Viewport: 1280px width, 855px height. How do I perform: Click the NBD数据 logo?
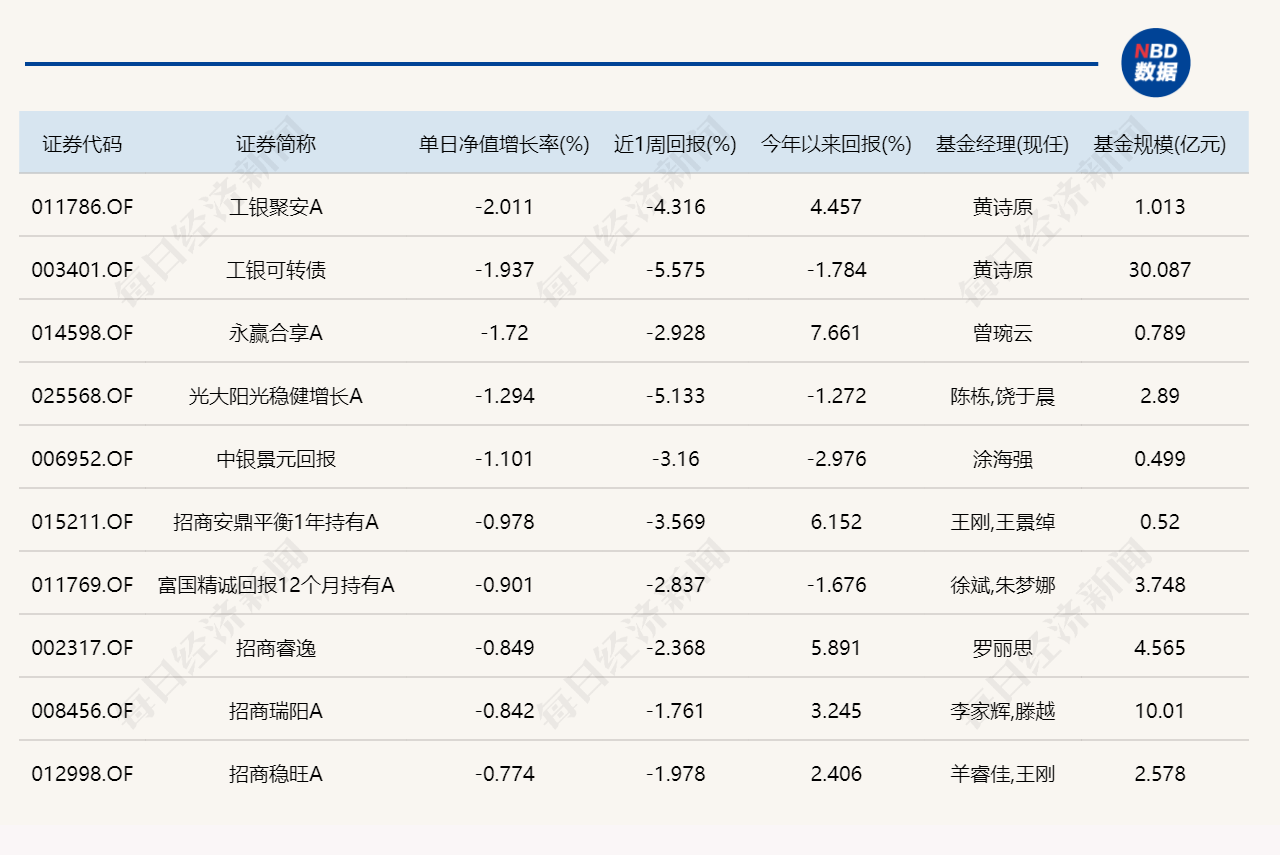(1155, 62)
